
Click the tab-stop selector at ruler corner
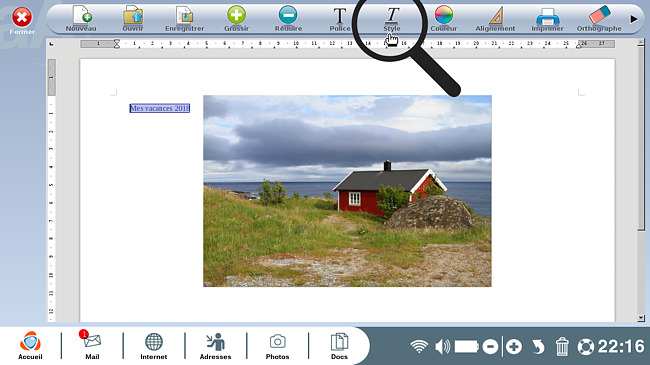tap(51, 44)
